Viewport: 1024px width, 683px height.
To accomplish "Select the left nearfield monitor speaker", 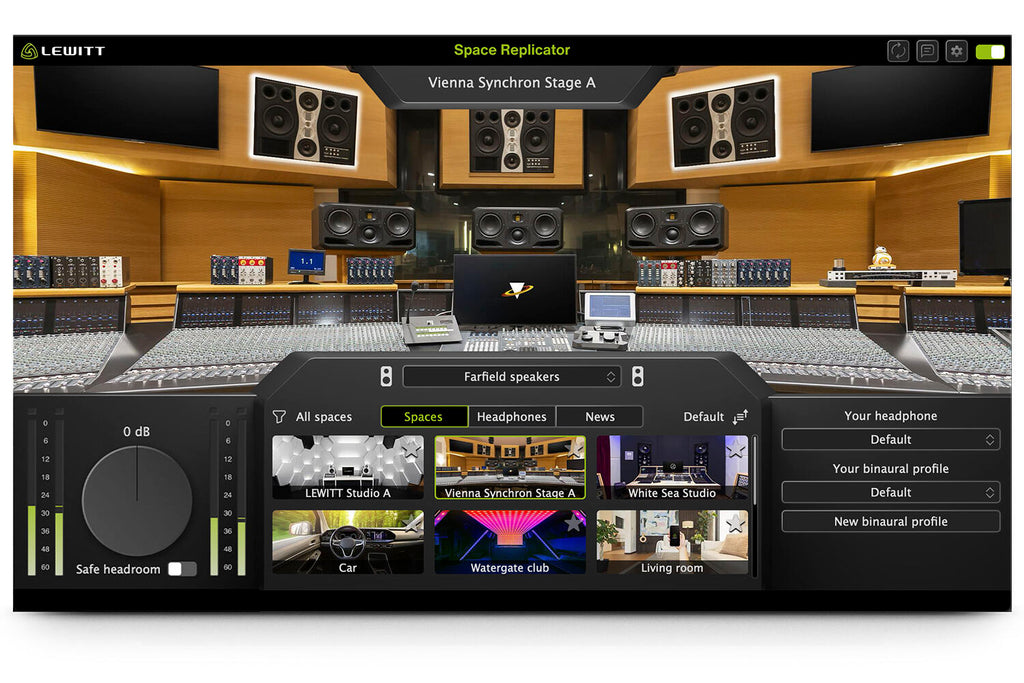I will [366, 226].
